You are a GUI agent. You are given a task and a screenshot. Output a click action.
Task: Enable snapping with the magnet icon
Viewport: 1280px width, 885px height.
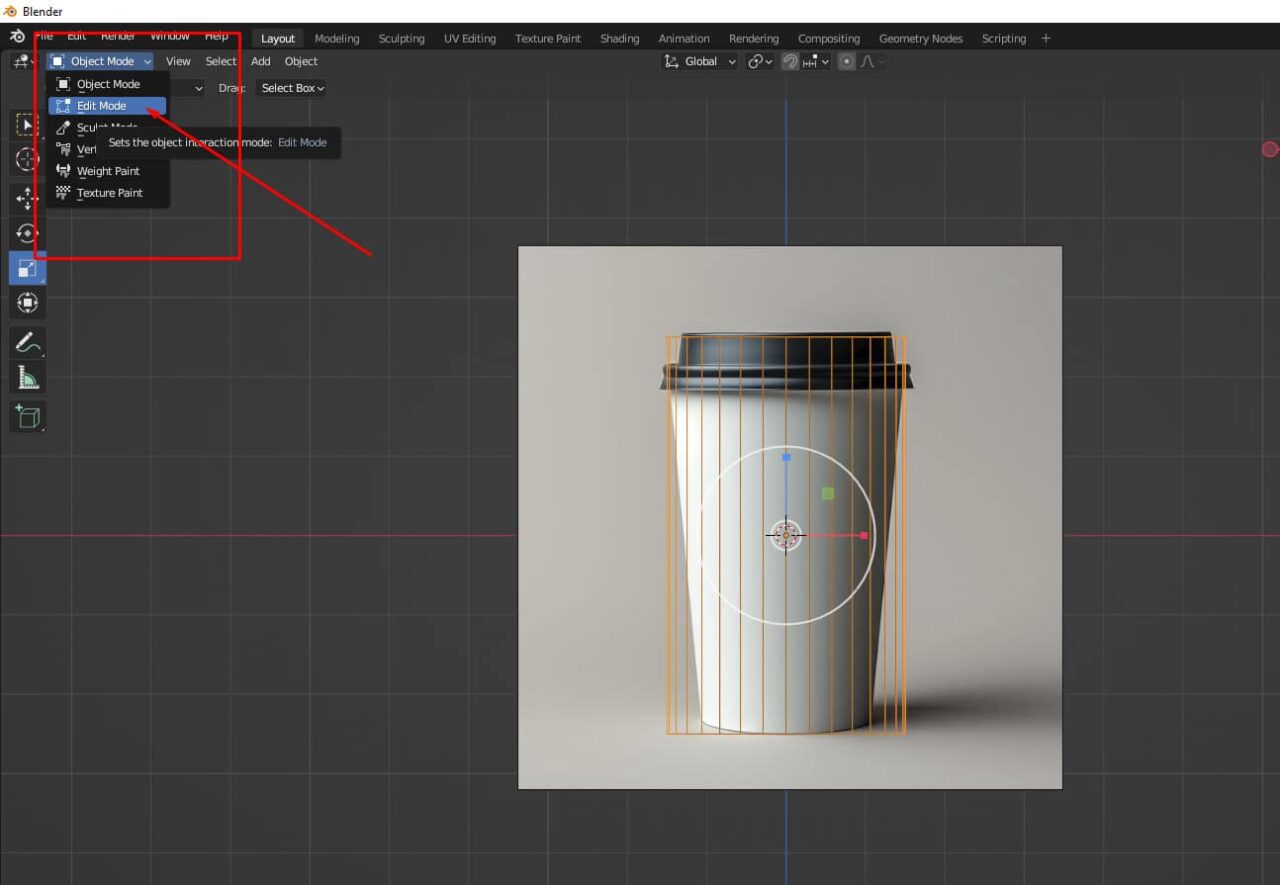789,61
